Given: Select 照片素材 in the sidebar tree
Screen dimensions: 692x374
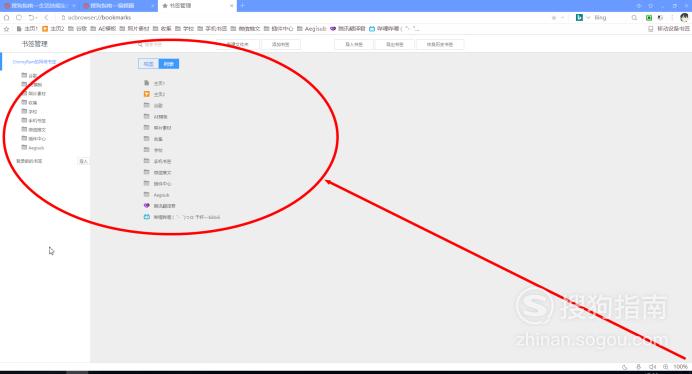Looking at the screenshot, I should (37, 94).
